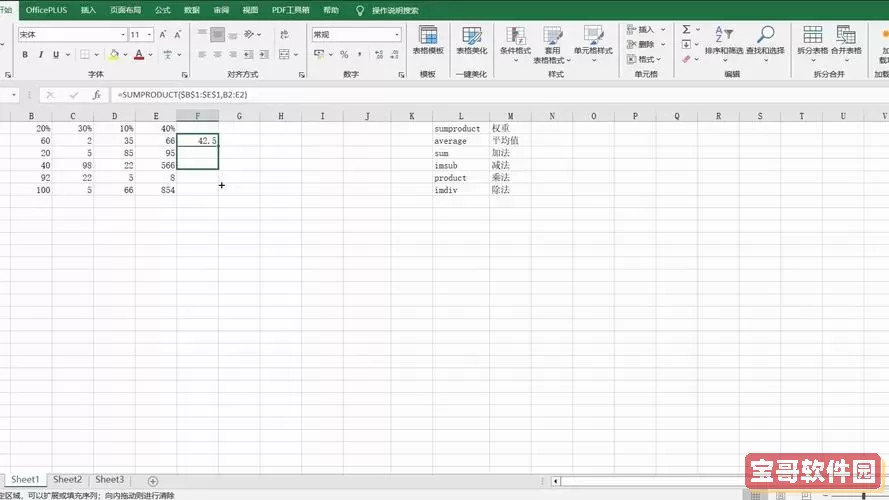This screenshot has height=500, width=889.
Task: Open the PDF工具箱 tab
Action: [290, 10]
